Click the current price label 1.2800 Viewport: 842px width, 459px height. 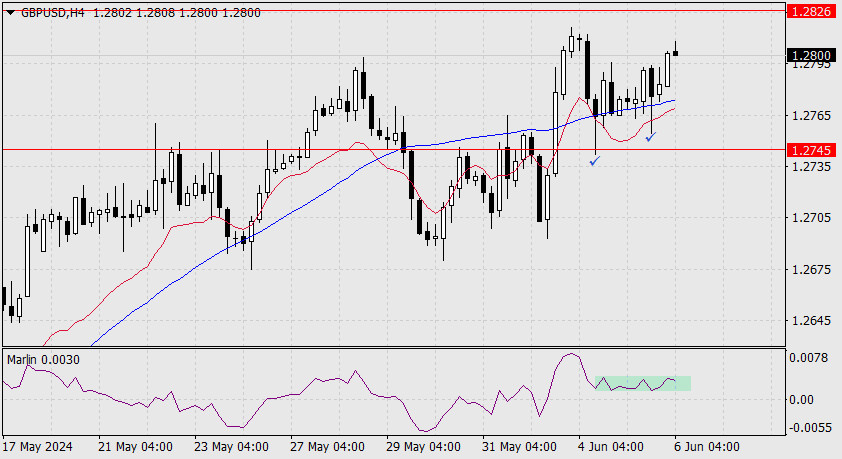811,55
